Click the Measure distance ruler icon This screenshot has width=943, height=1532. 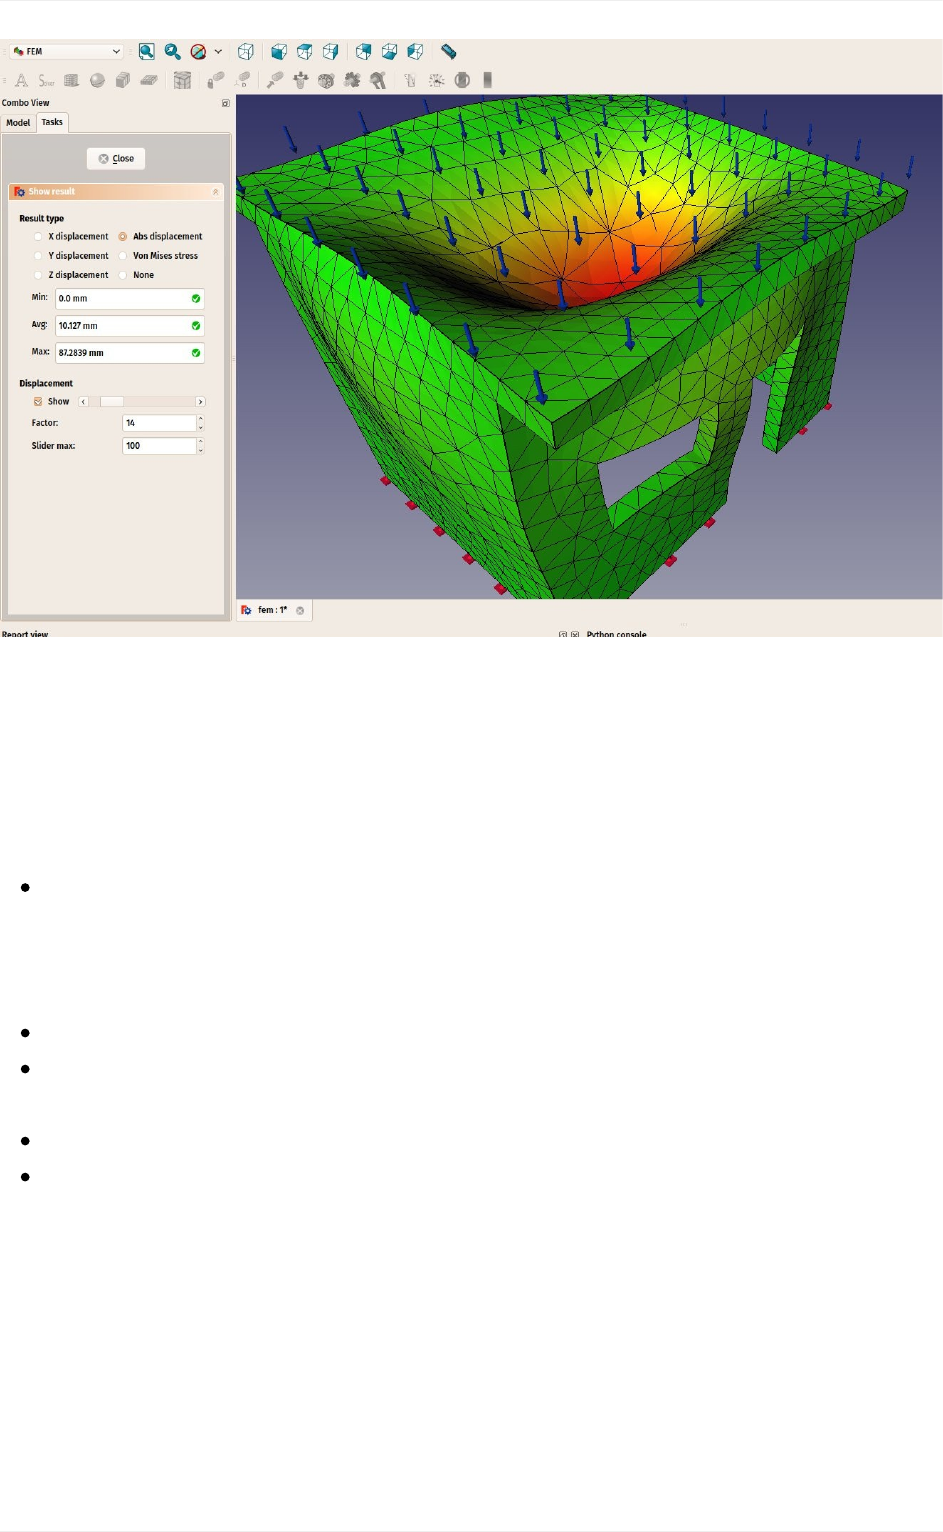coord(449,51)
